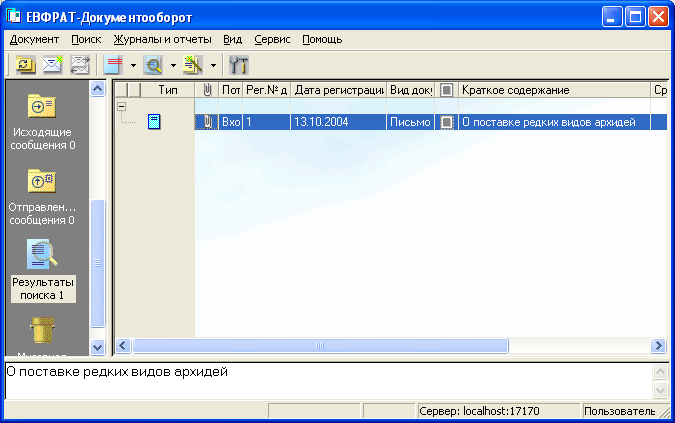Sort by paperclip attachment column header
This screenshot has width=675, height=423.
207,90
